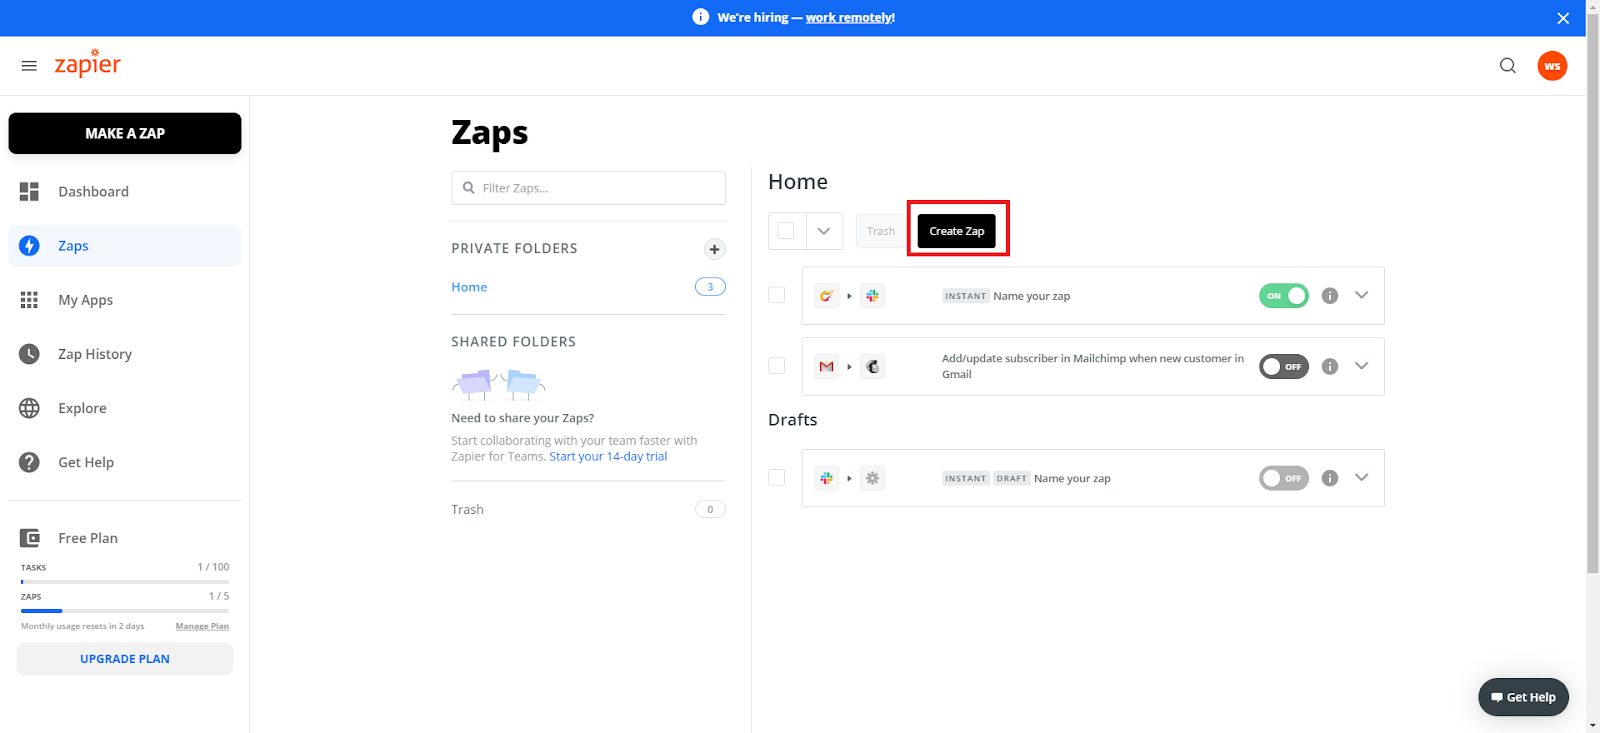1600x733 pixels.
Task: Click the Slack trigger icon in draft zap
Action: (x=826, y=478)
